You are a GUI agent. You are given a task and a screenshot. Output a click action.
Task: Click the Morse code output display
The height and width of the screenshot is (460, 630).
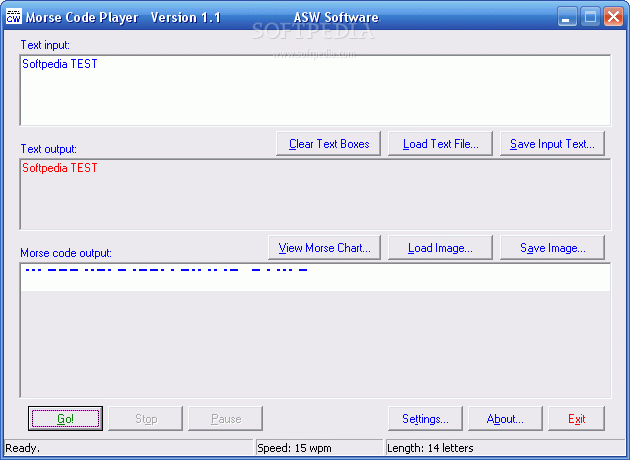[315, 331]
